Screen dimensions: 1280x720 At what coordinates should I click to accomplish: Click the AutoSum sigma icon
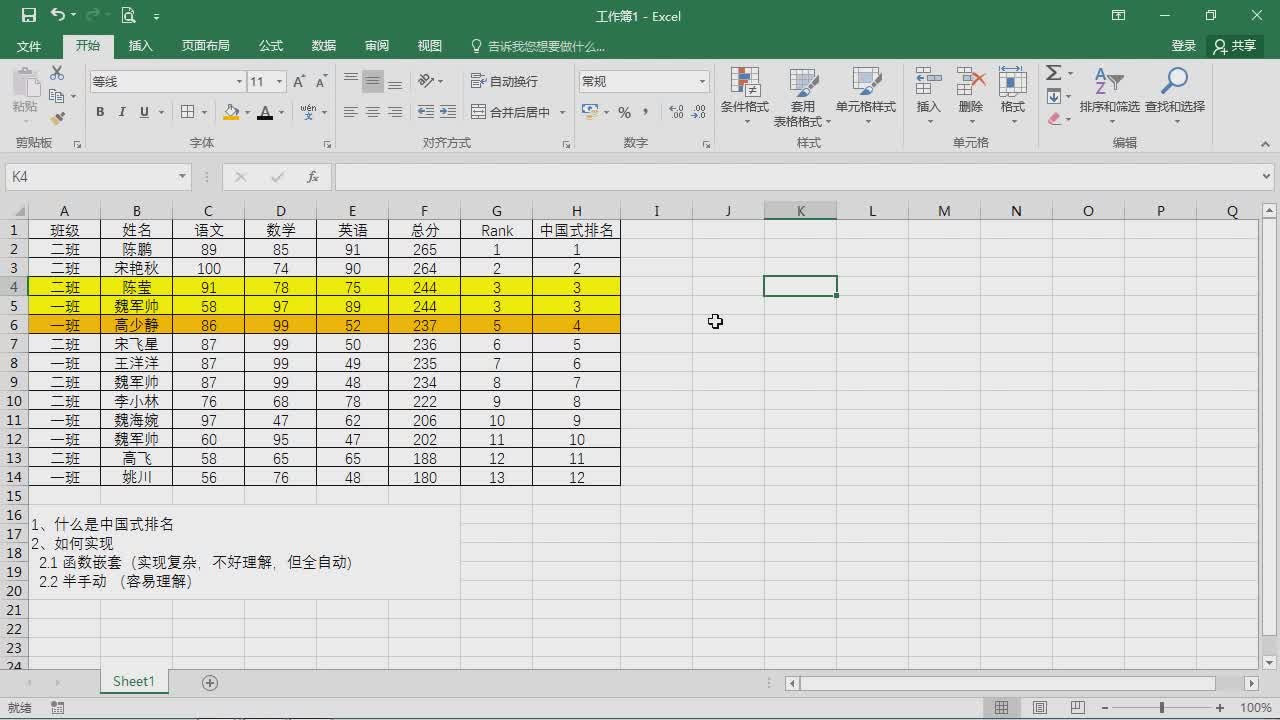pyautogui.click(x=1053, y=73)
